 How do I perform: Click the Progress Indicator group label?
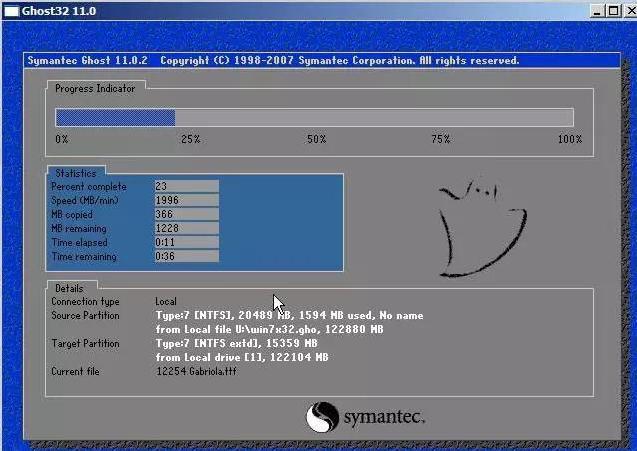coord(95,89)
